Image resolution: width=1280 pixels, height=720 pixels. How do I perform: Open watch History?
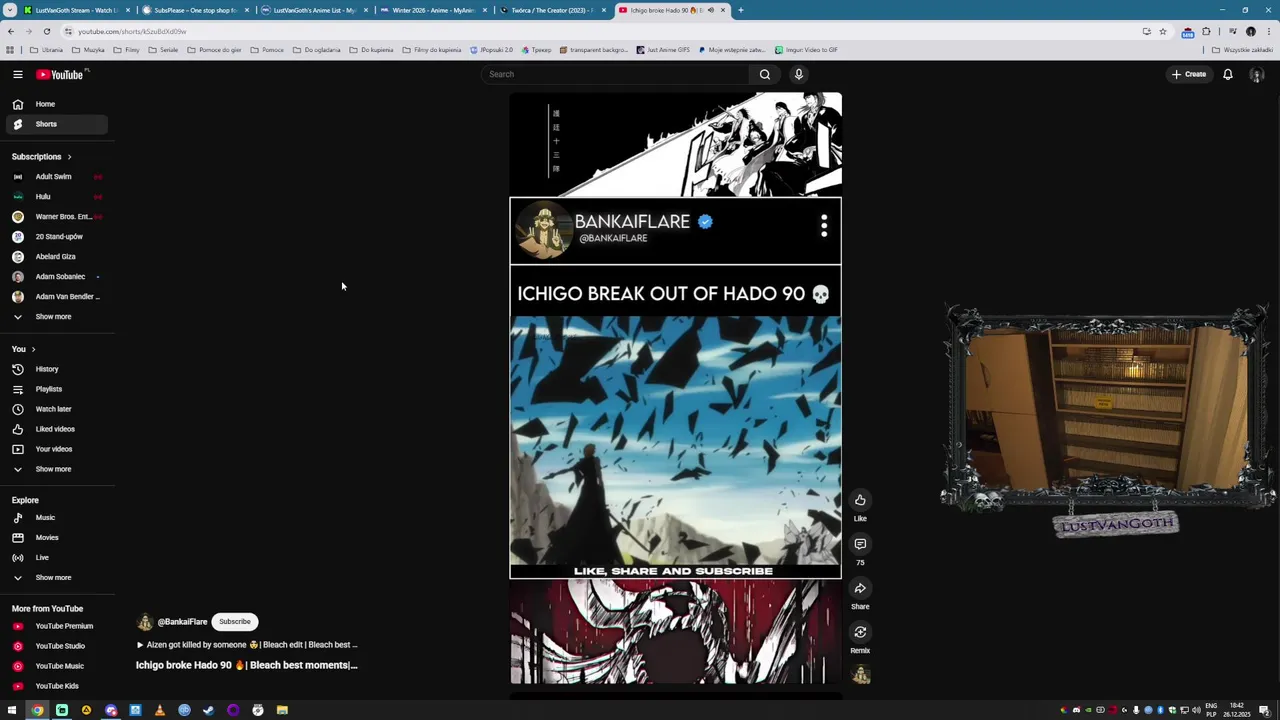[x=55, y=369]
